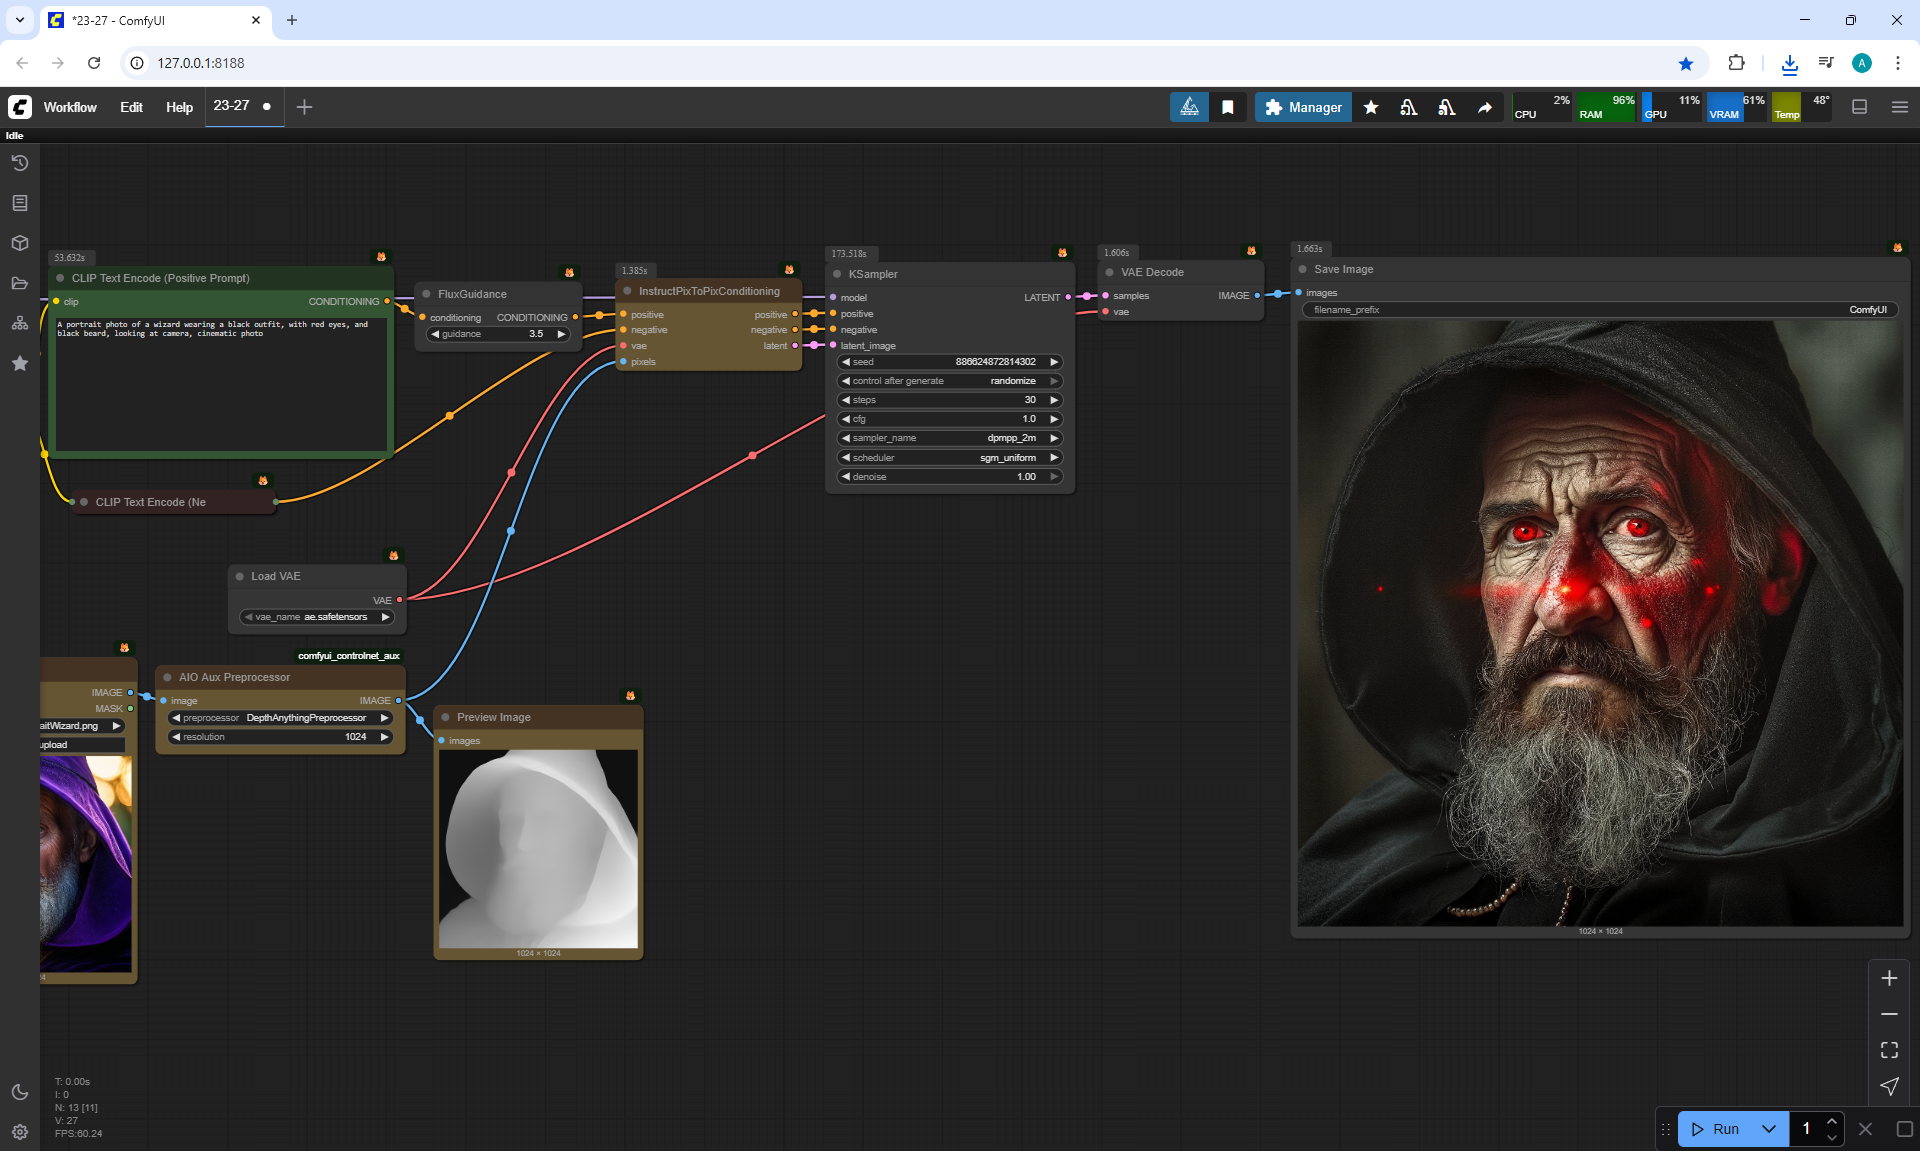Click the guidance 3.5 value slider
The height and width of the screenshot is (1151, 1920).
point(499,334)
